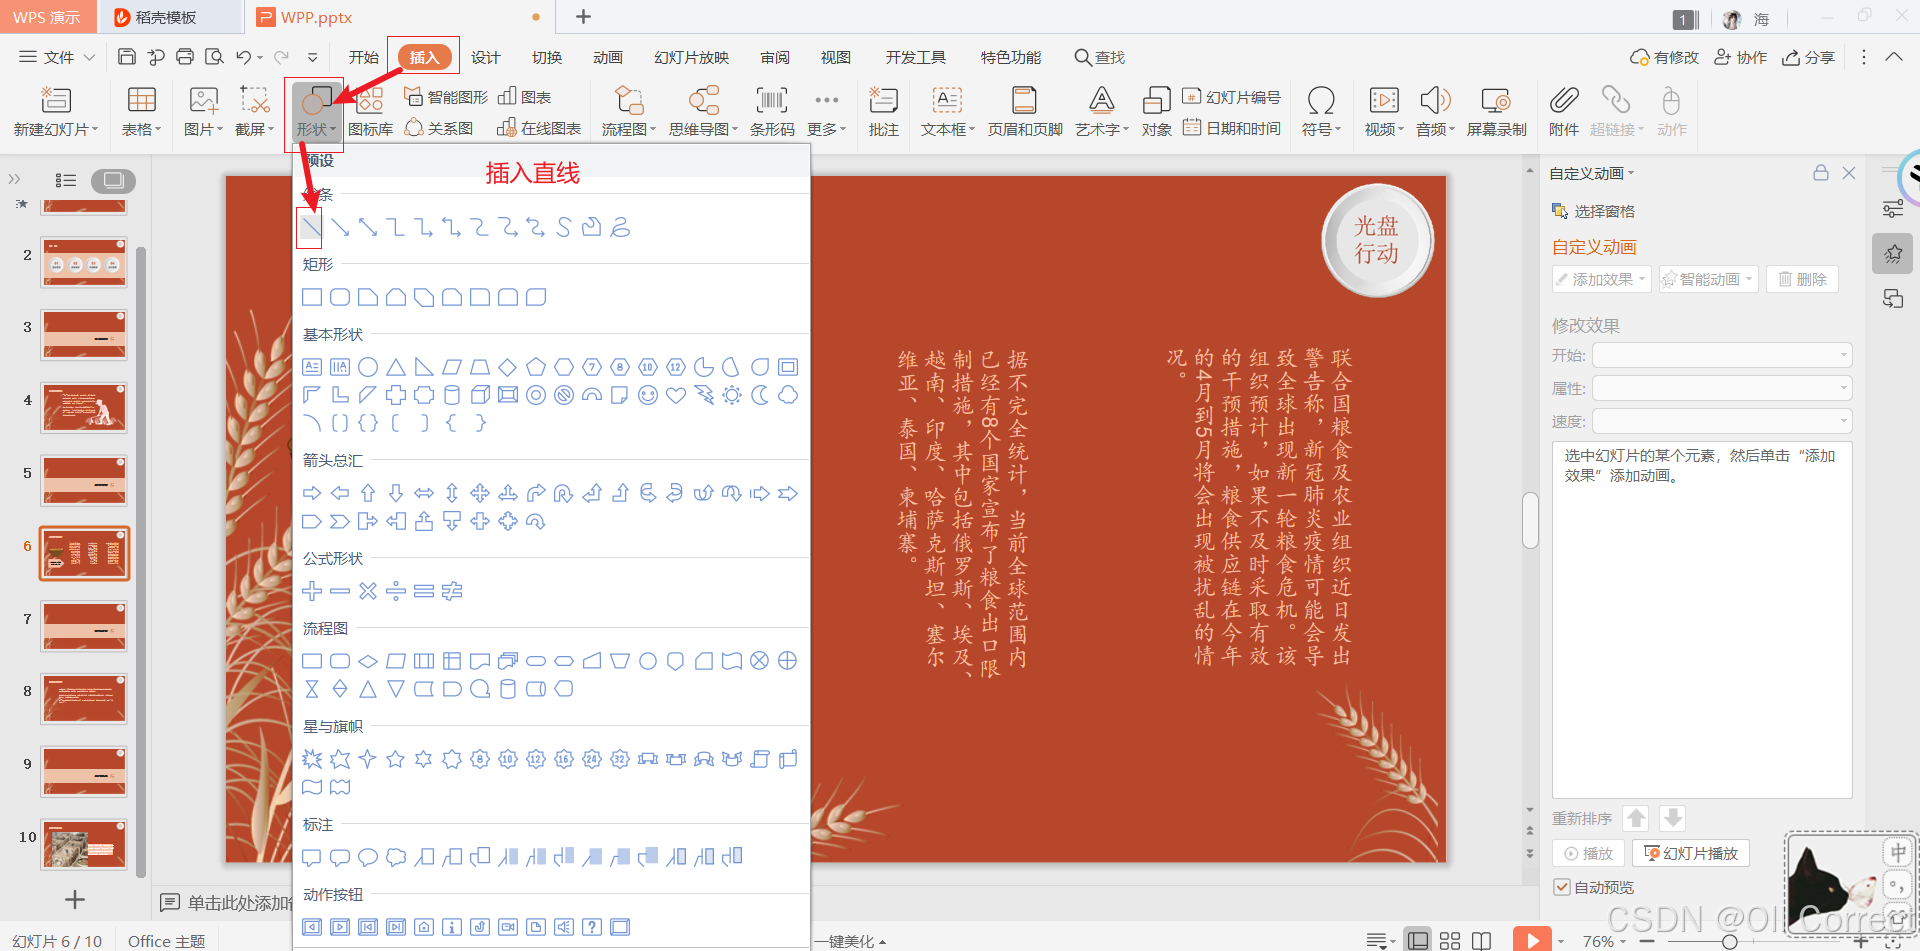Select slide 4 thumbnail
Viewport: 1920px width, 951px height.
pos(84,407)
